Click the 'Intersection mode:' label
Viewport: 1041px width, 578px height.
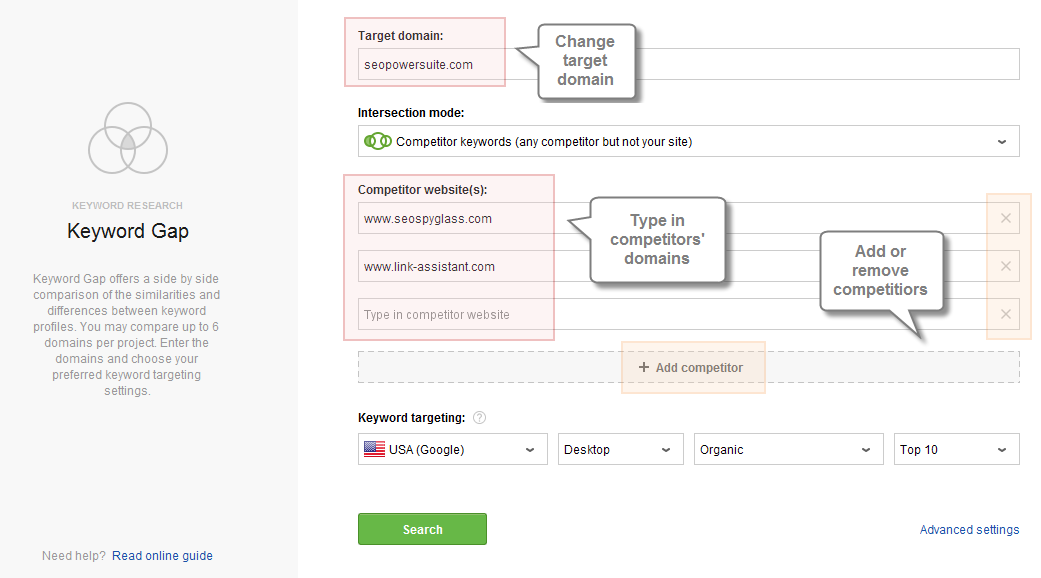[x=411, y=113]
